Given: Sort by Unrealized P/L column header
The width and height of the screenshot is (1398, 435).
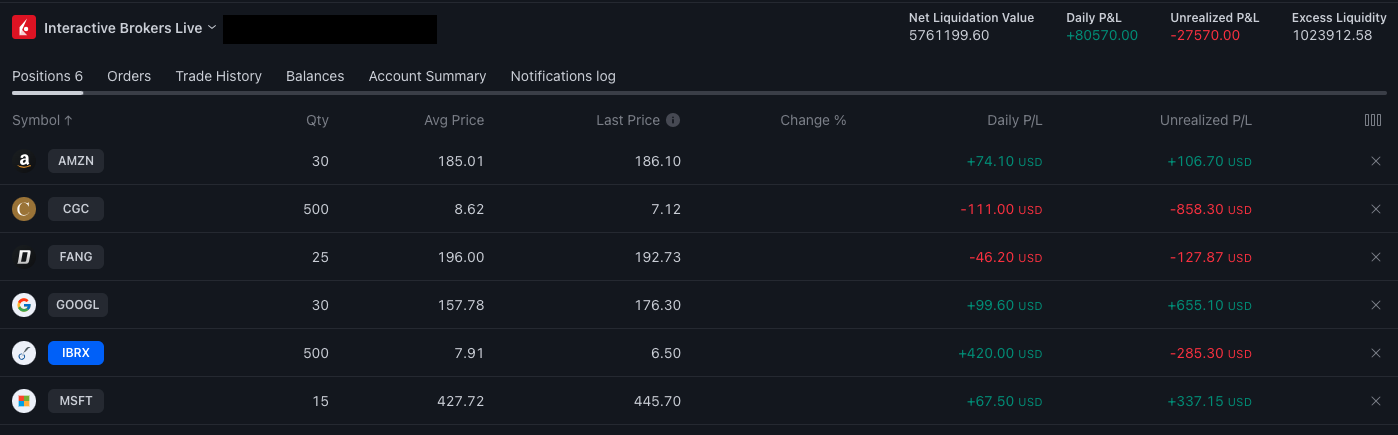Looking at the screenshot, I should 1205,120.
